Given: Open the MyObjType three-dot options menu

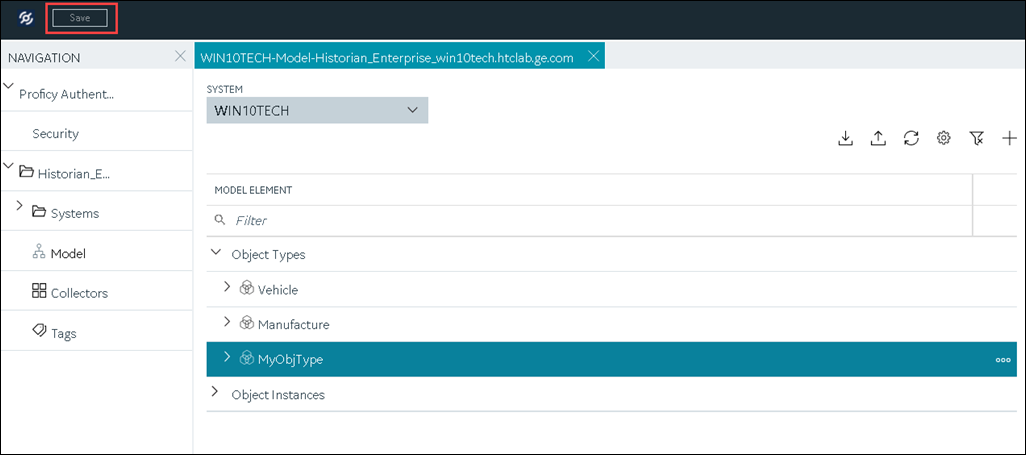Looking at the screenshot, I should 1002,359.
